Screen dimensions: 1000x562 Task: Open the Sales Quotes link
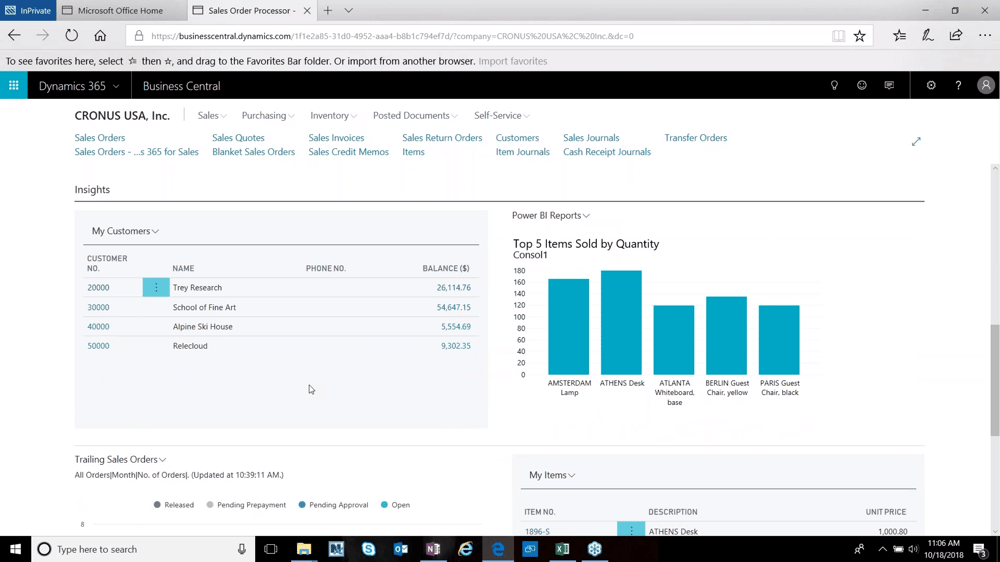pos(238,138)
